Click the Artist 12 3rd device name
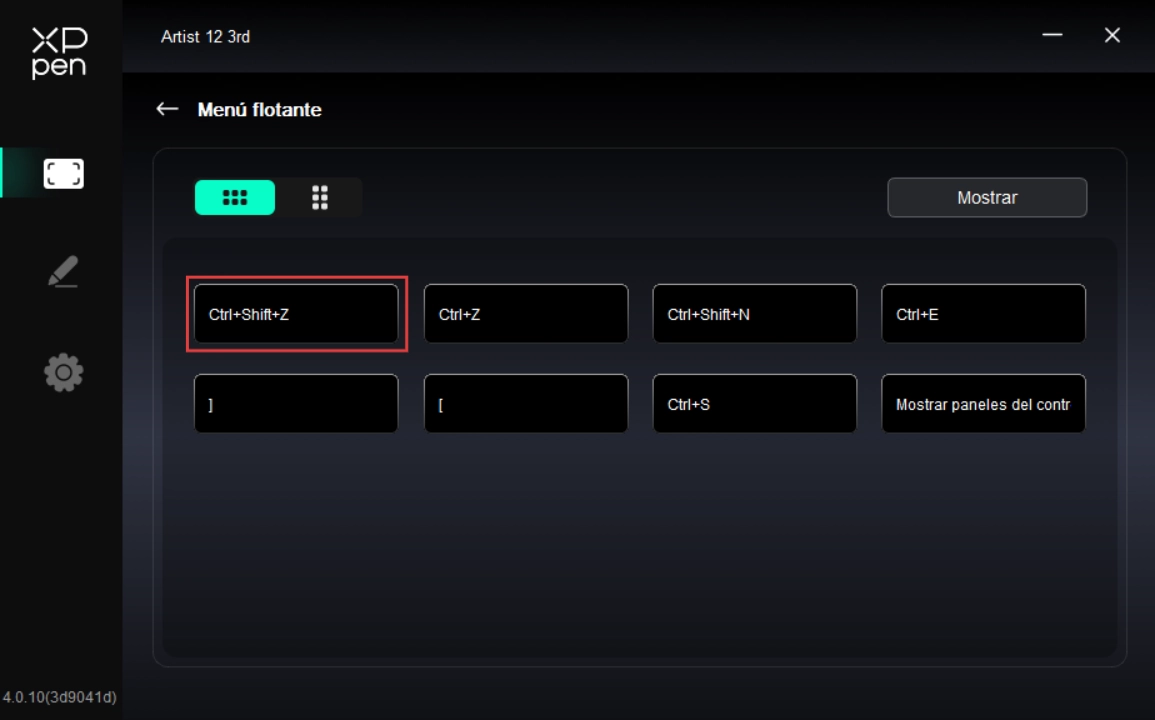 205,36
